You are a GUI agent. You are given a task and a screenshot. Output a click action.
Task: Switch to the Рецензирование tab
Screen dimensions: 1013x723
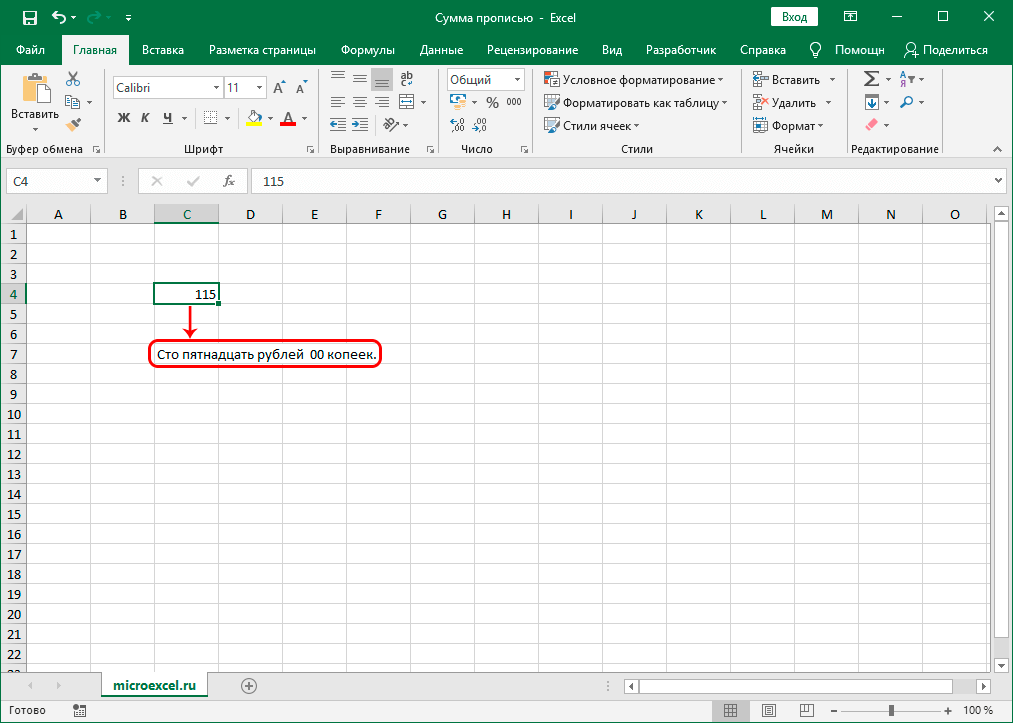click(532, 50)
